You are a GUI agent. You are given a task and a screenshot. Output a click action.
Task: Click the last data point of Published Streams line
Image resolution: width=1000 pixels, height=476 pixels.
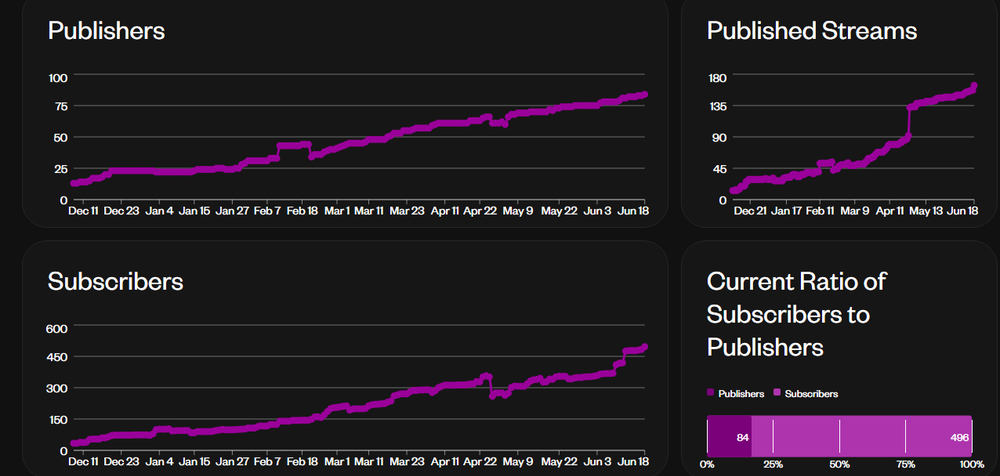point(974,86)
